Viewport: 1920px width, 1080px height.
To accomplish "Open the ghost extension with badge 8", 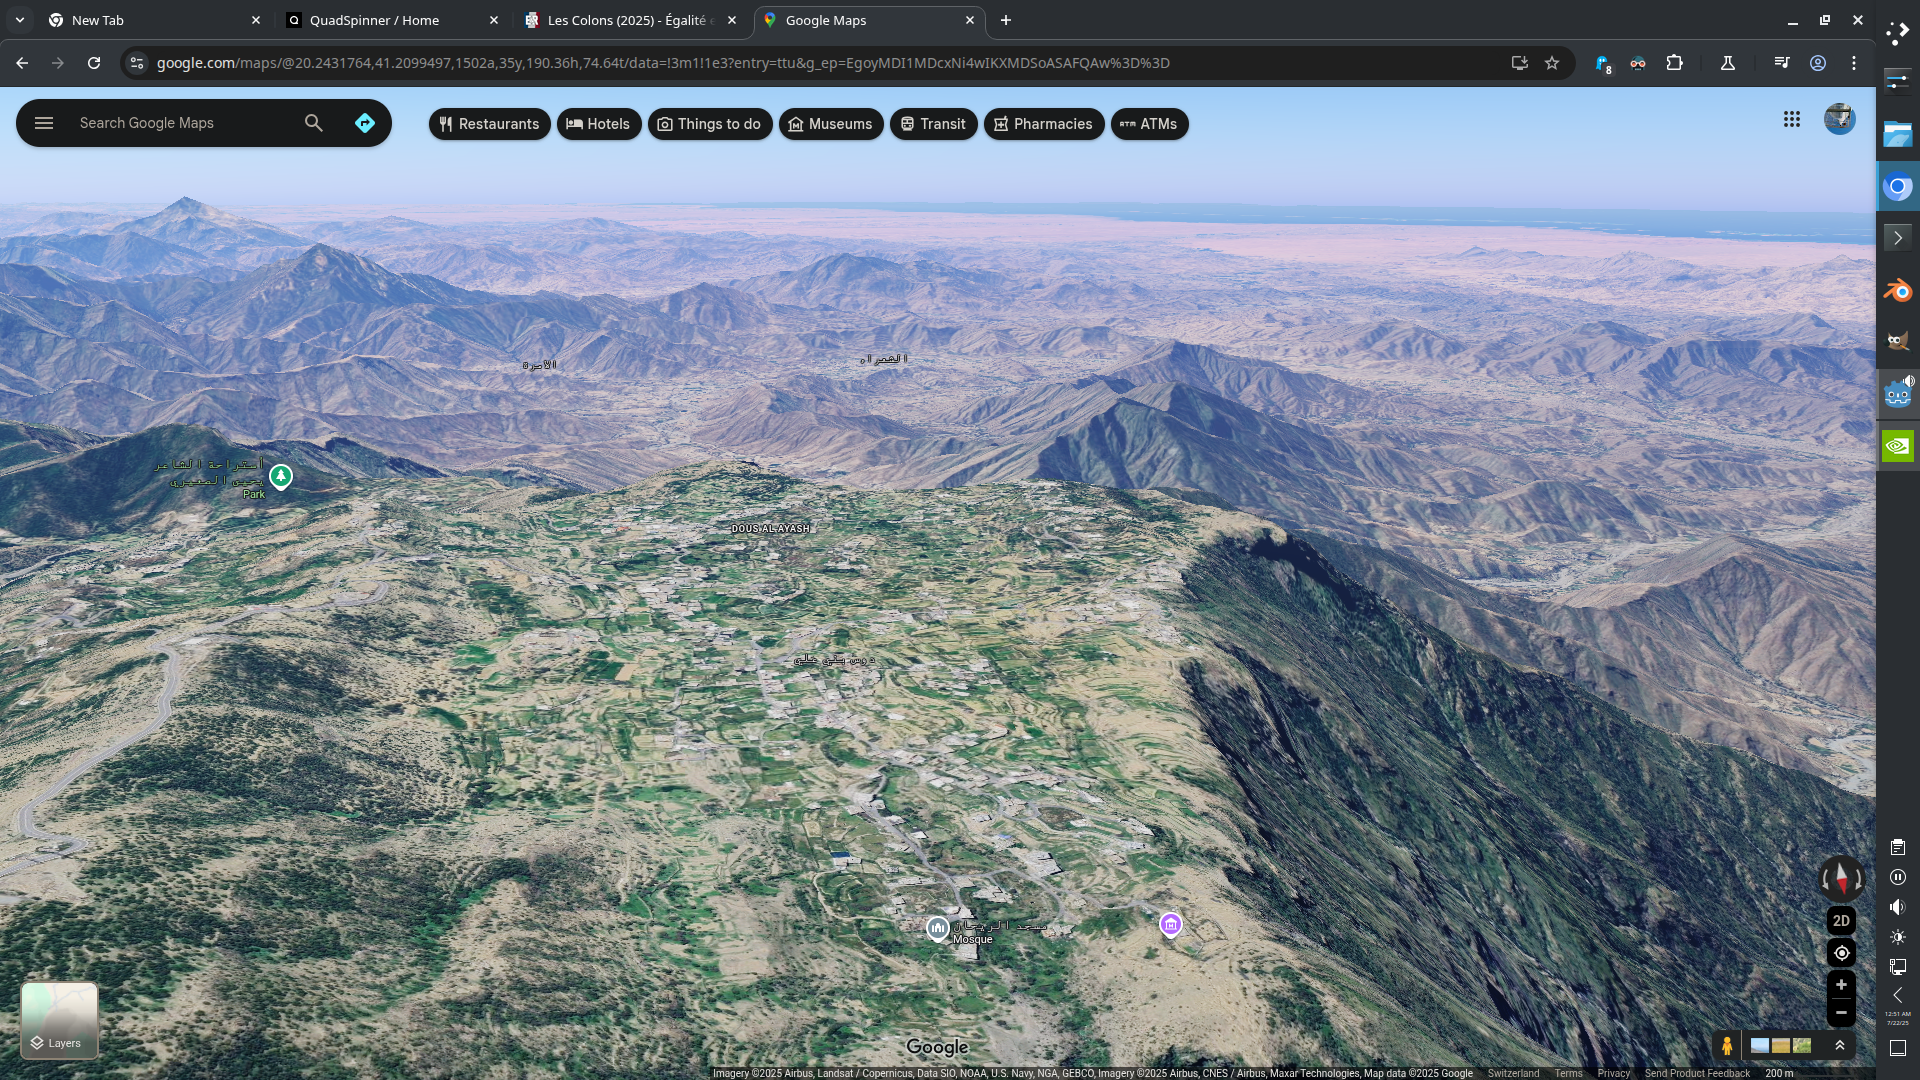I will (x=1603, y=64).
